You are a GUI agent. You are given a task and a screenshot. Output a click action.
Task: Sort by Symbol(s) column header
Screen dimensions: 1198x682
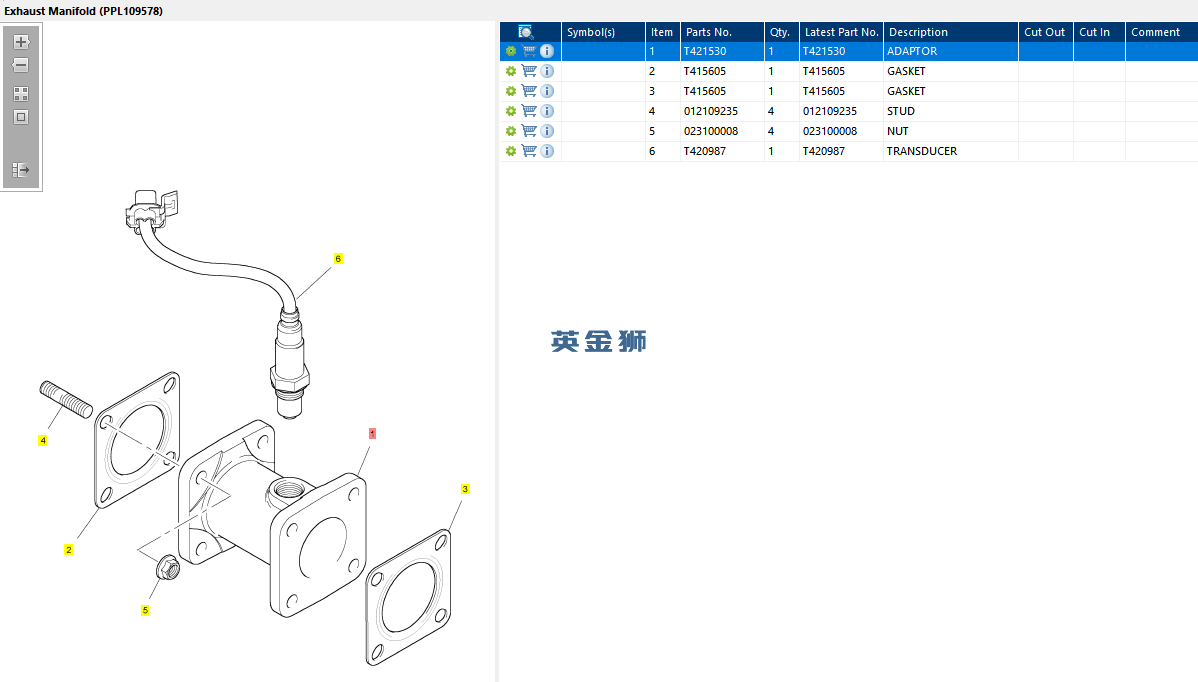(x=604, y=32)
